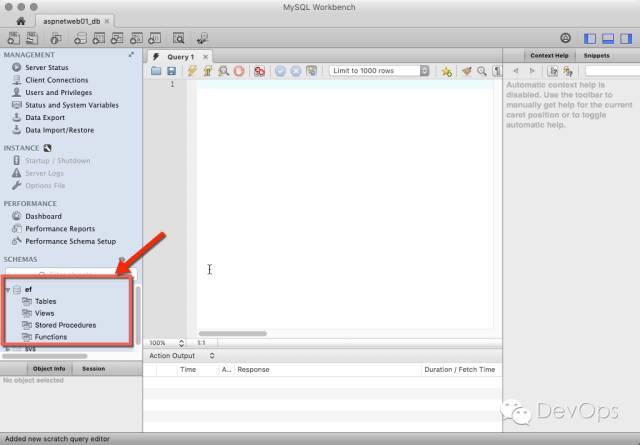Toggle continue-on-error execution icon
Screen dimensions: 640x445
260,71
